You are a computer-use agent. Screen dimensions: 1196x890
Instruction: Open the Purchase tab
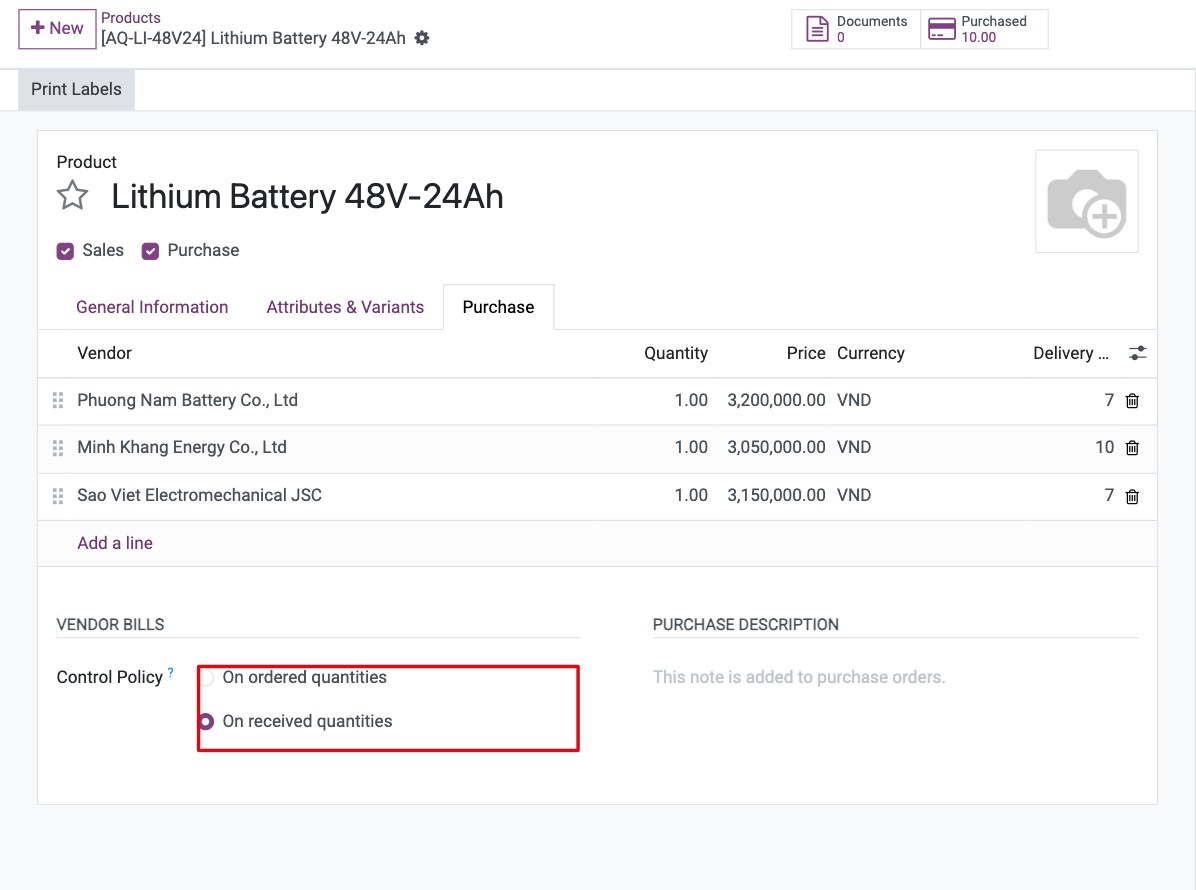pos(498,307)
